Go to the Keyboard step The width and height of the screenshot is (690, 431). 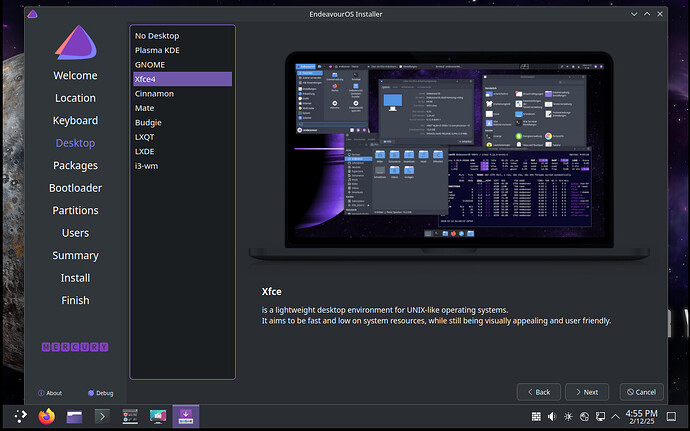pos(75,121)
